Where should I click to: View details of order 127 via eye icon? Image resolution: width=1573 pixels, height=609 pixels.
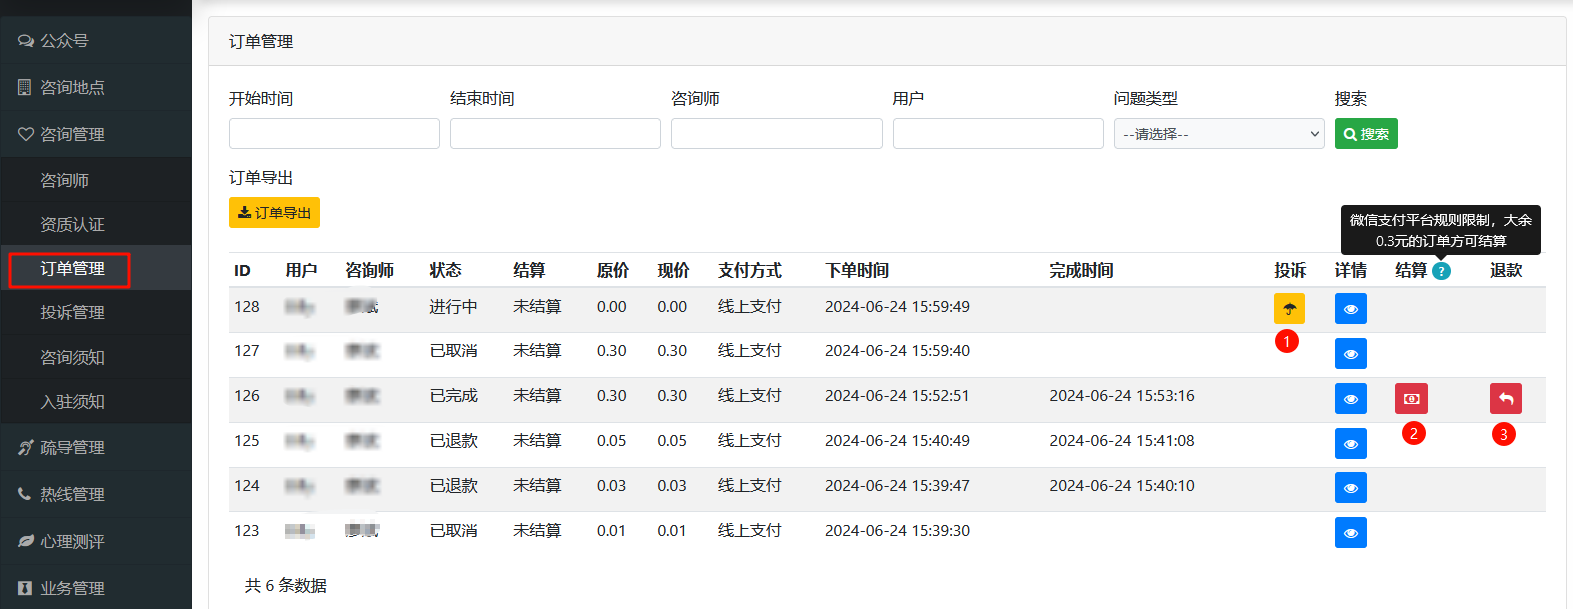[1351, 353]
